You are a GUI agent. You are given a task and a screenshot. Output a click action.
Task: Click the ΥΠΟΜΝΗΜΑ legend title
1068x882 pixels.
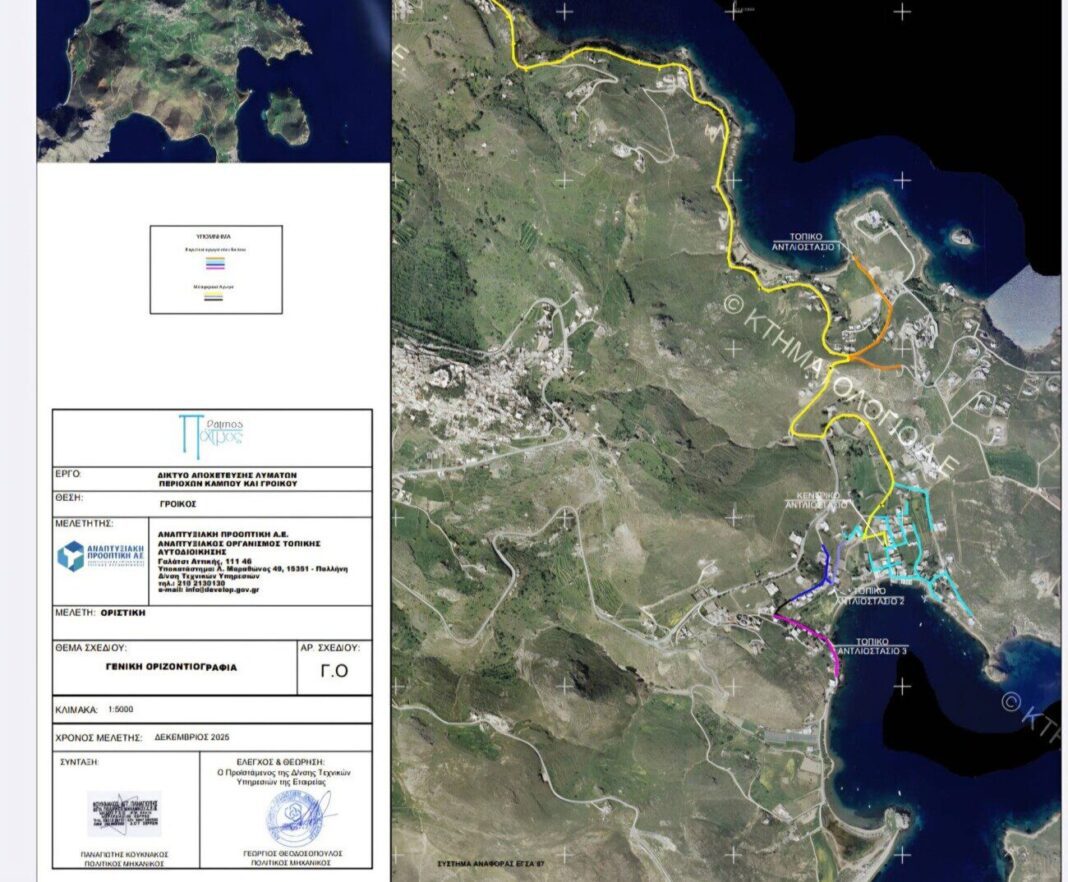[216, 237]
